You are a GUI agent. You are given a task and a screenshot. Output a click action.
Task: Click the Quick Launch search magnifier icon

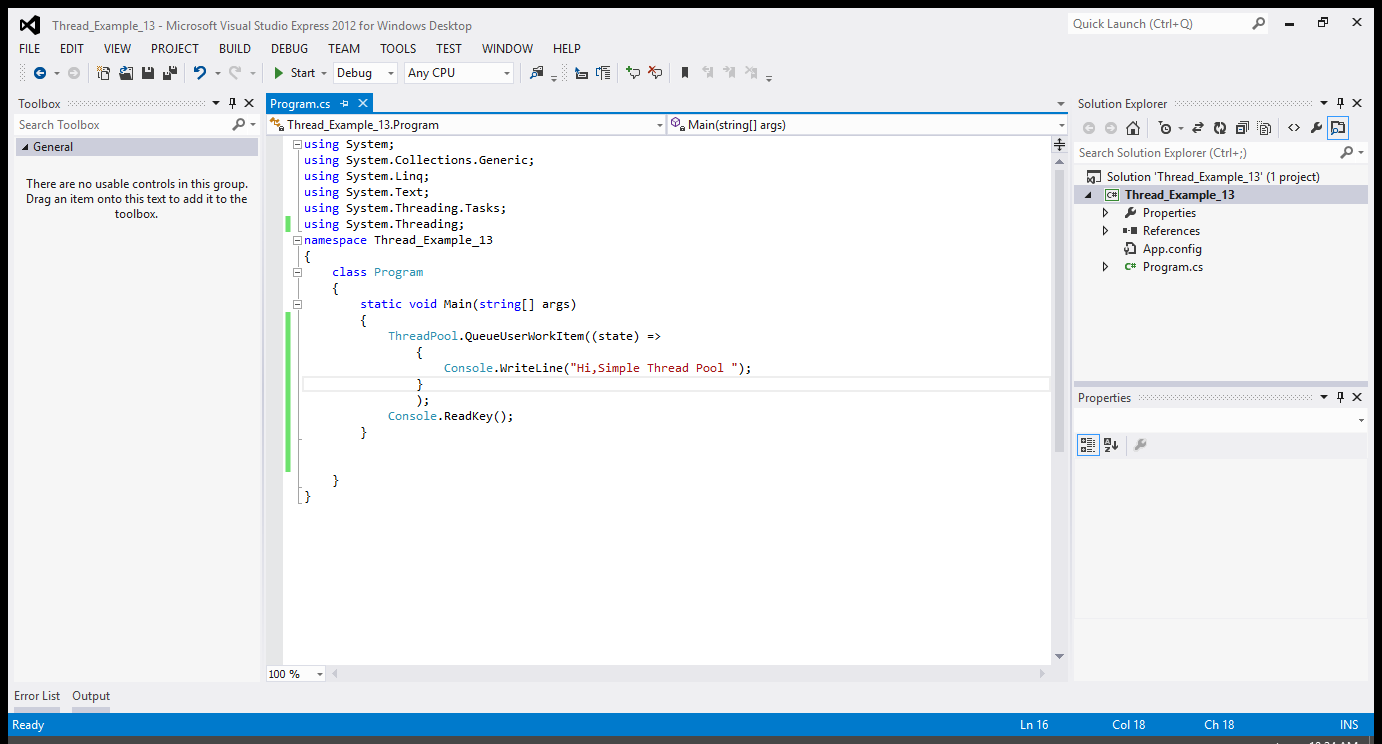coord(1259,23)
